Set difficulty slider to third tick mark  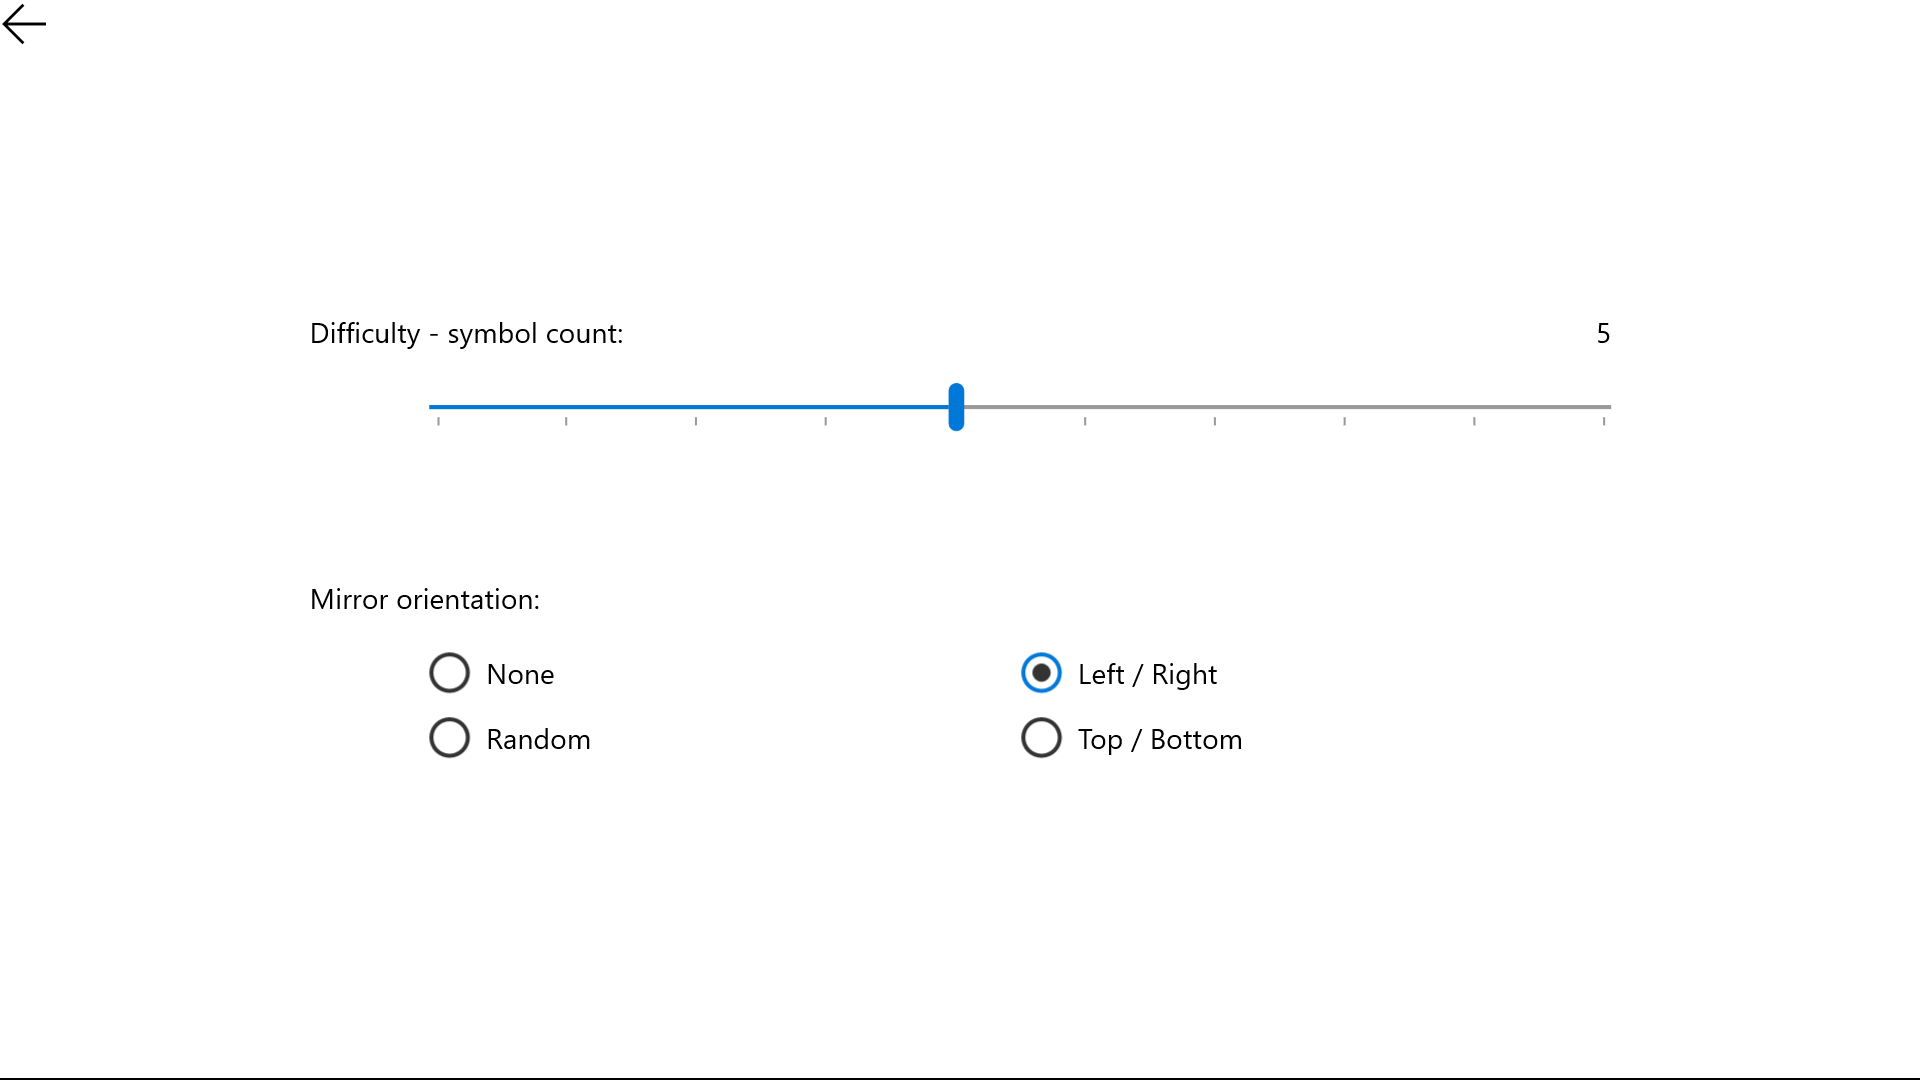click(x=696, y=407)
